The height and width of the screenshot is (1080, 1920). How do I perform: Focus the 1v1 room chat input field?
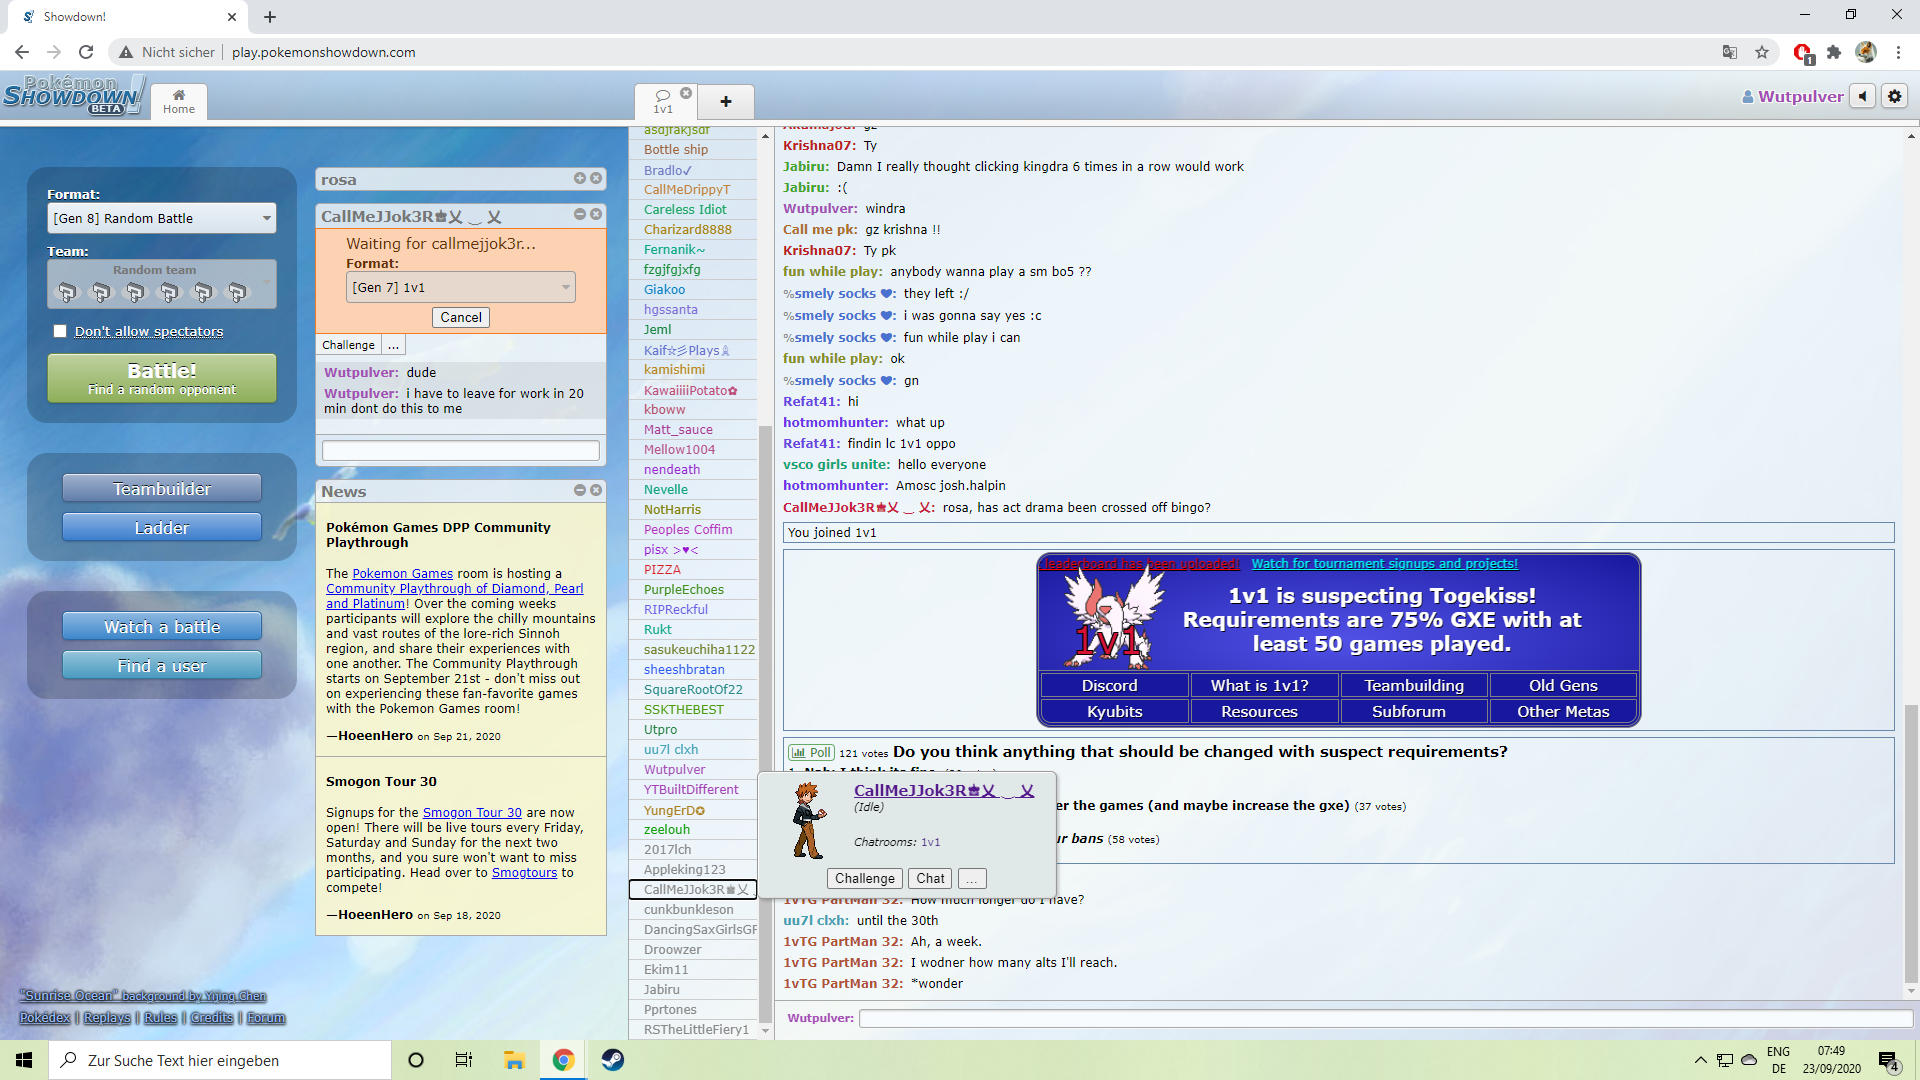pyautogui.click(x=1385, y=1018)
